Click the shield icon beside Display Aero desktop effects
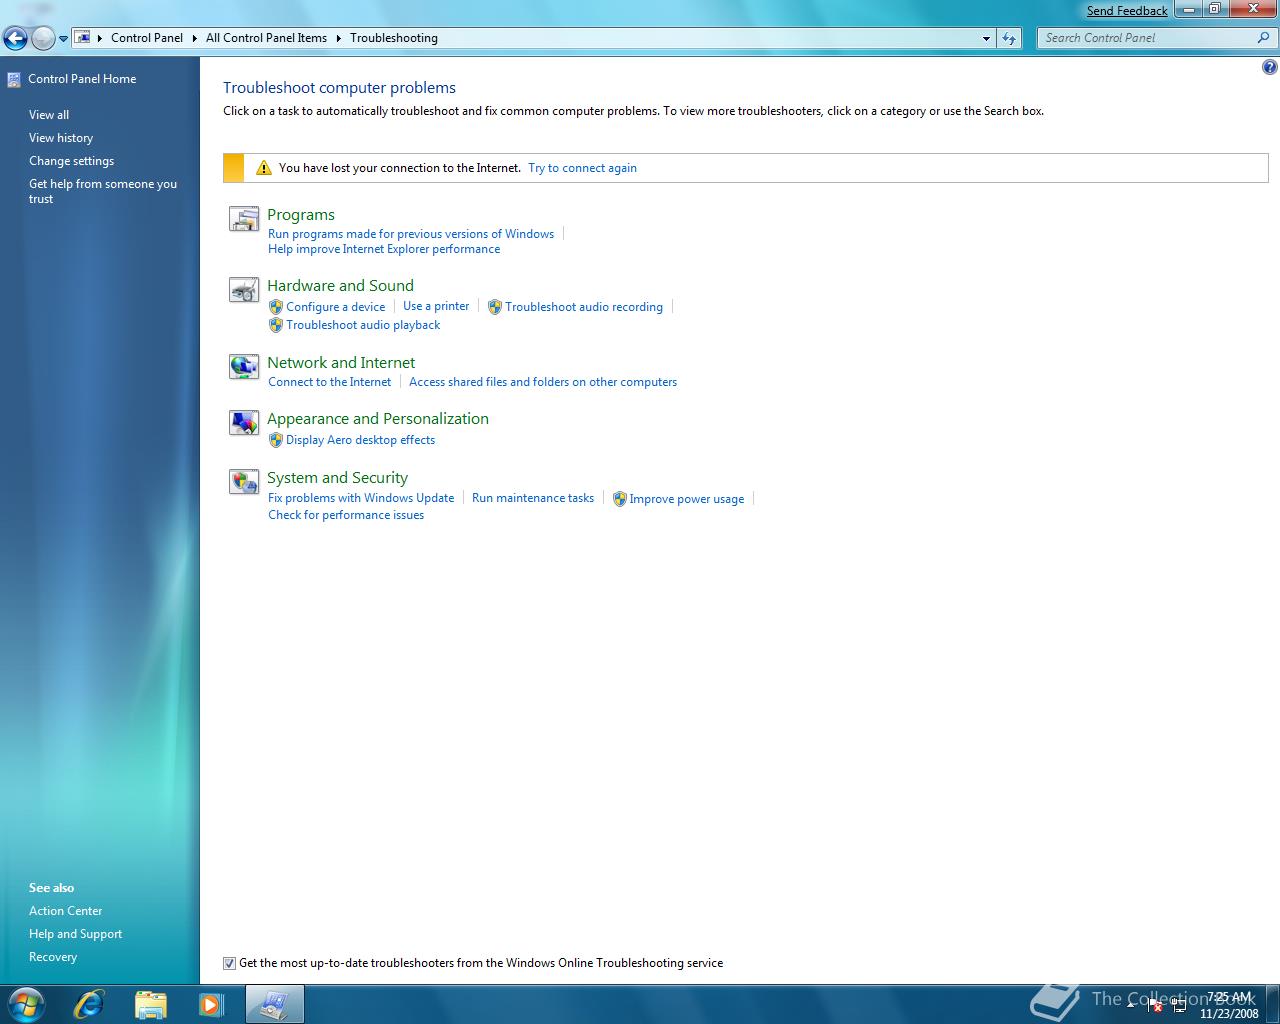1280x1024 pixels. (x=276, y=440)
